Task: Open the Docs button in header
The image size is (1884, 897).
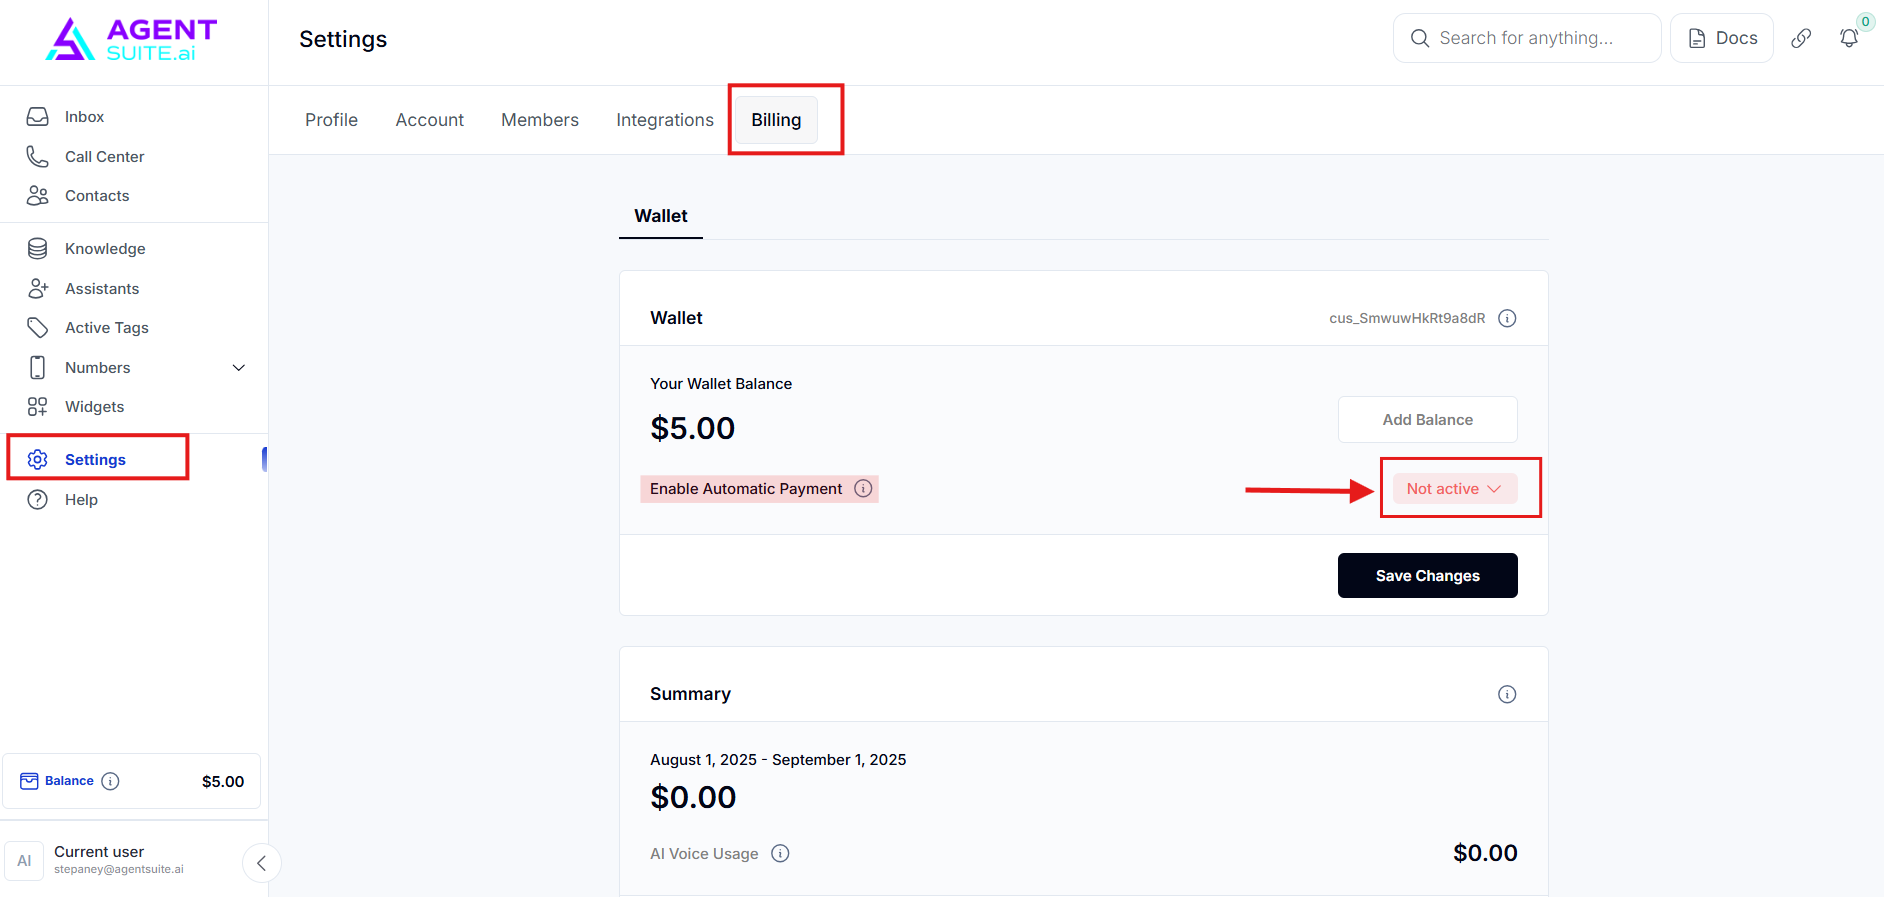Action: coord(1722,38)
